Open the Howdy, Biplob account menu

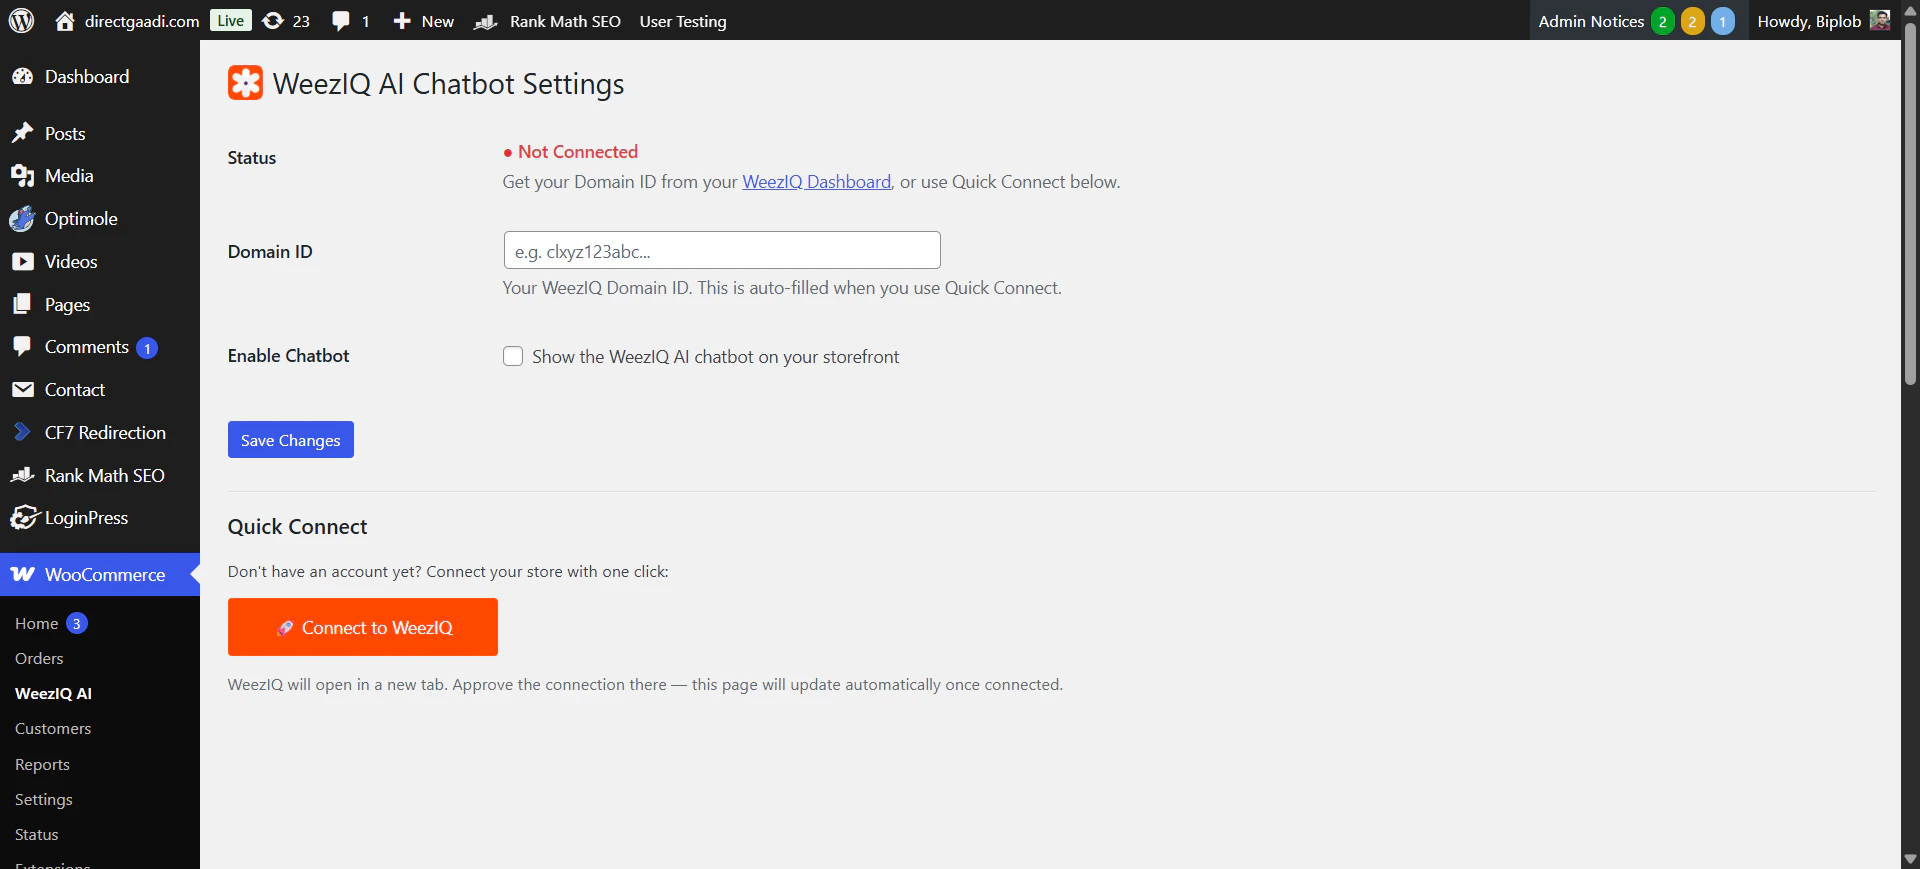[1823, 21]
